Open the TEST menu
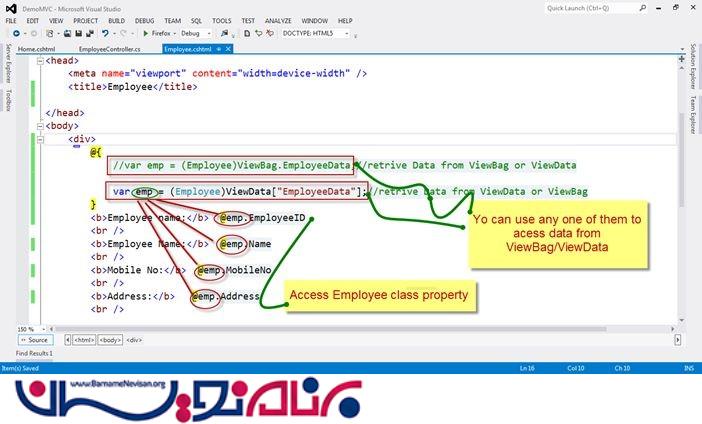 click(x=248, y=21)
